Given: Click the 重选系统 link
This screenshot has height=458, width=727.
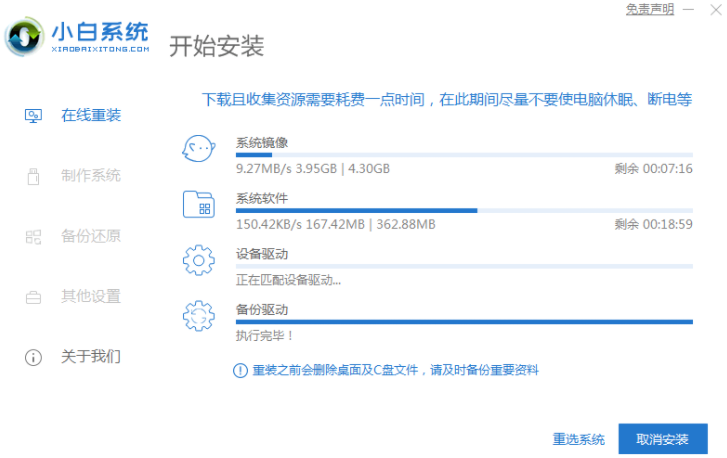Looking at the screenshot, I should click(578, 439).
